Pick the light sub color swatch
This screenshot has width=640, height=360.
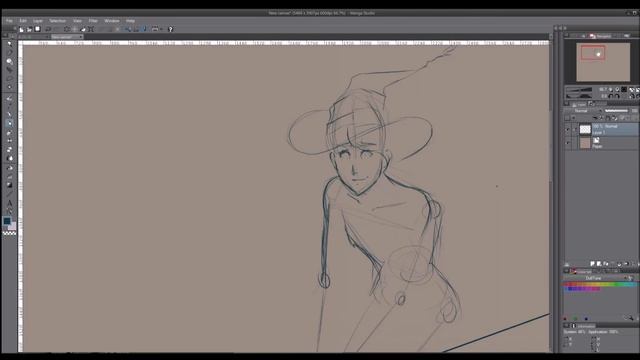[13, 226]
